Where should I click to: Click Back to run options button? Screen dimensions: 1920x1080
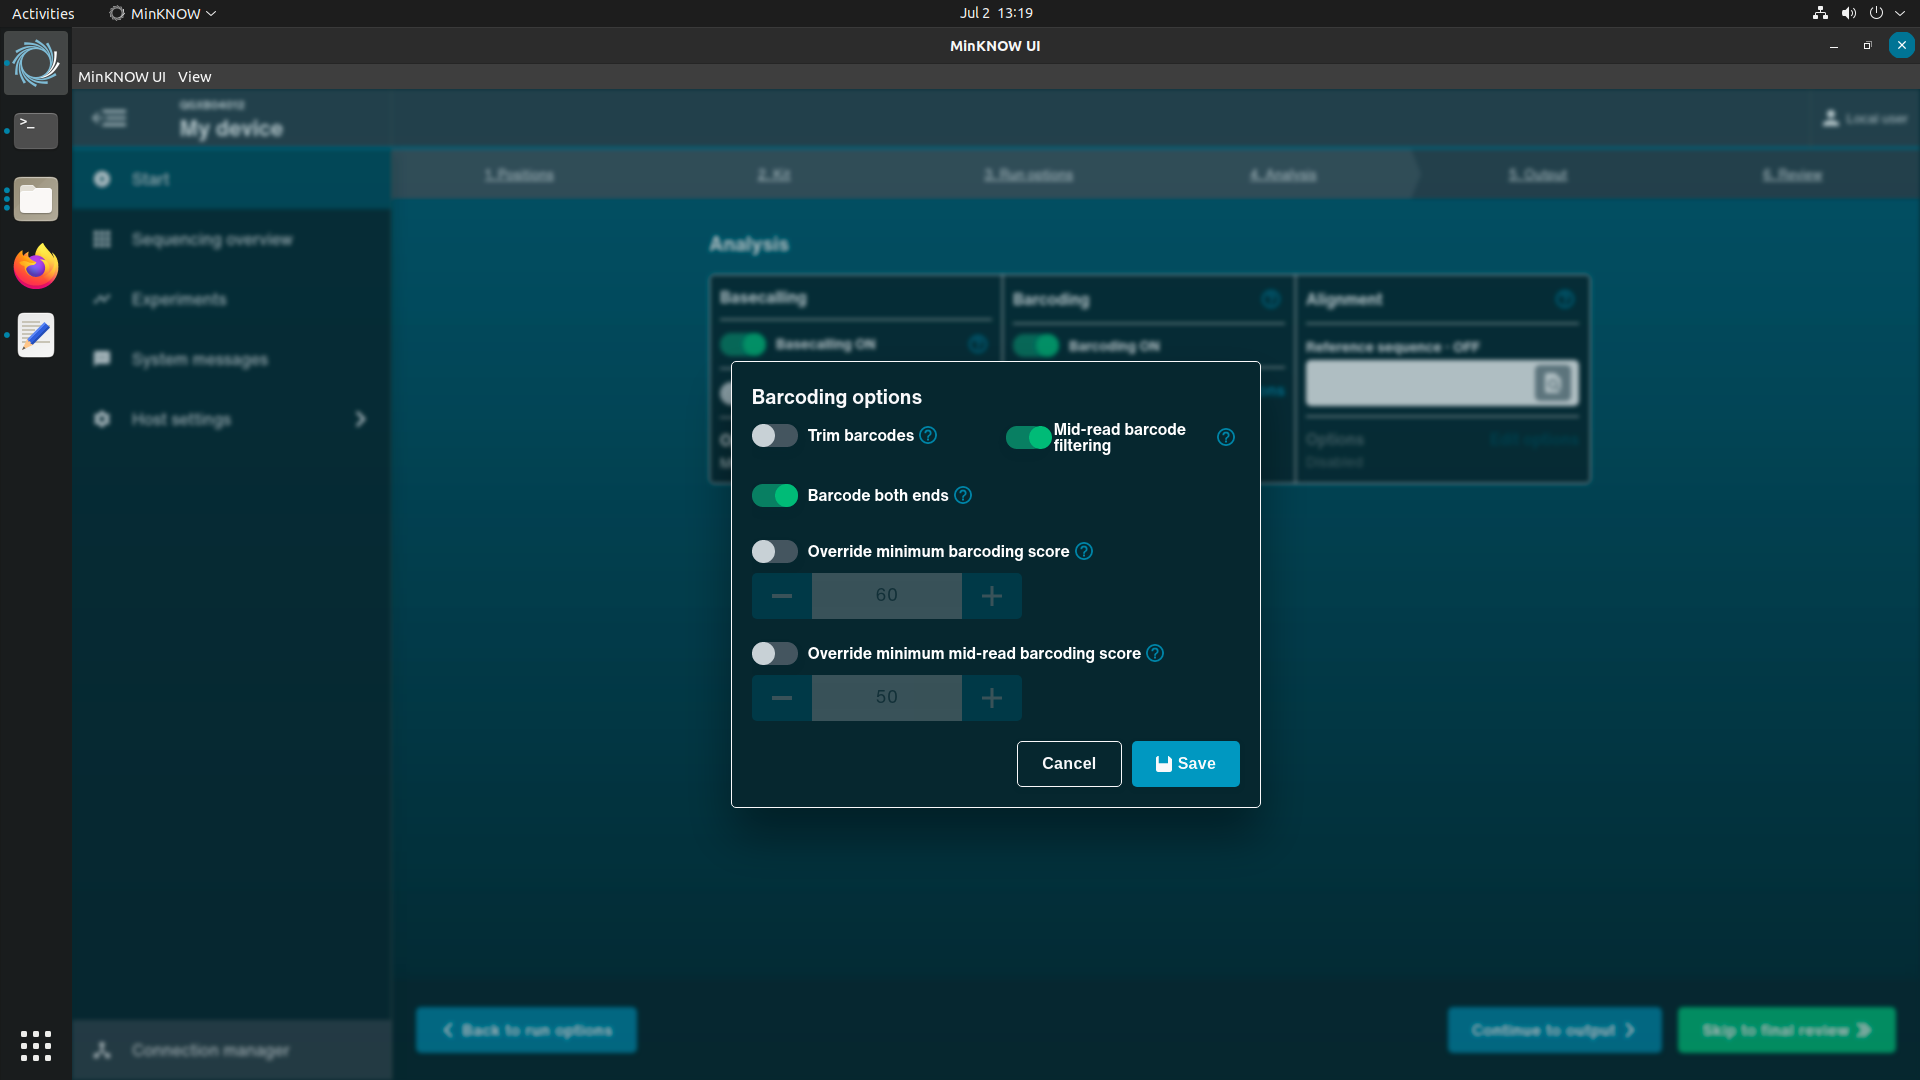(x=526, y=1031)
